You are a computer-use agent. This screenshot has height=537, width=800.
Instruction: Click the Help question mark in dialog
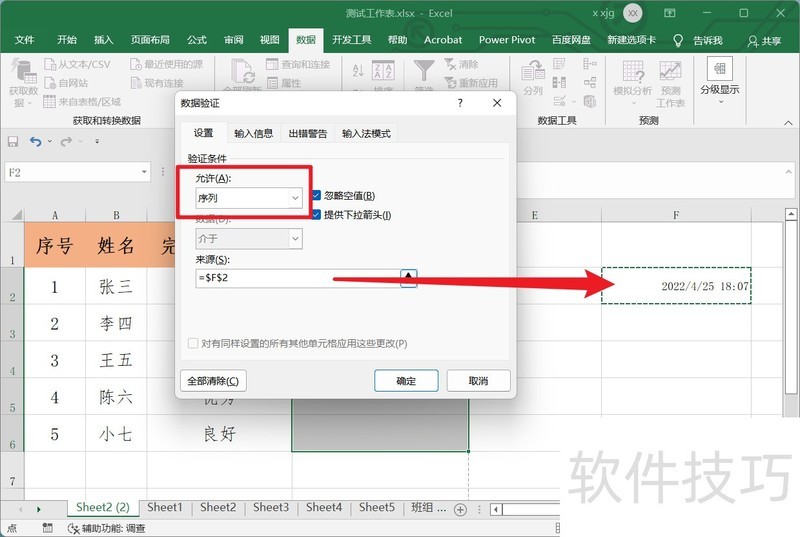coord(460,103)
